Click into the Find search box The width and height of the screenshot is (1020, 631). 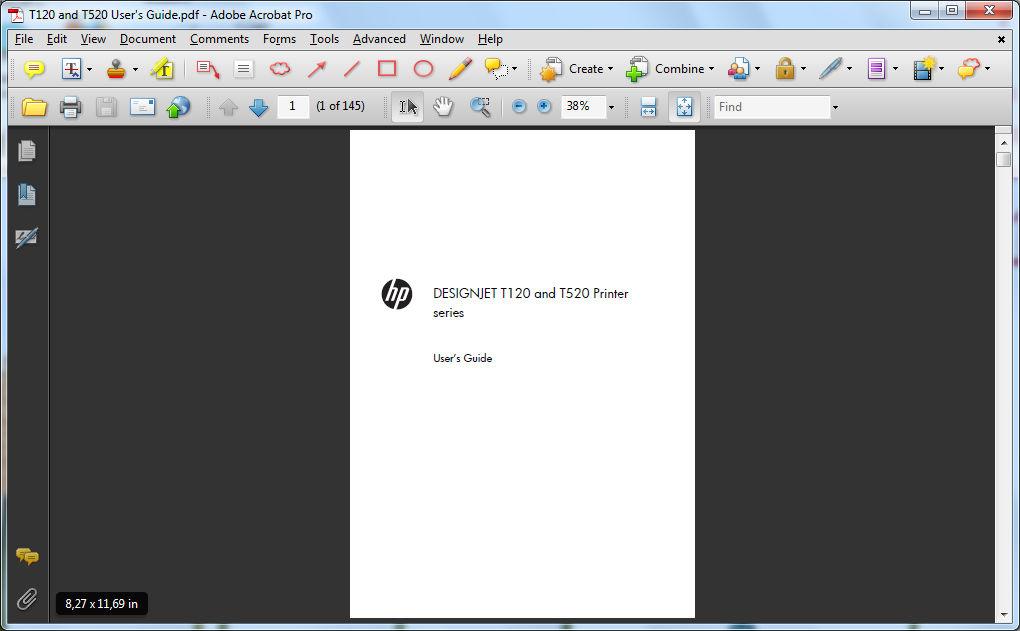[x=772, y=107]
